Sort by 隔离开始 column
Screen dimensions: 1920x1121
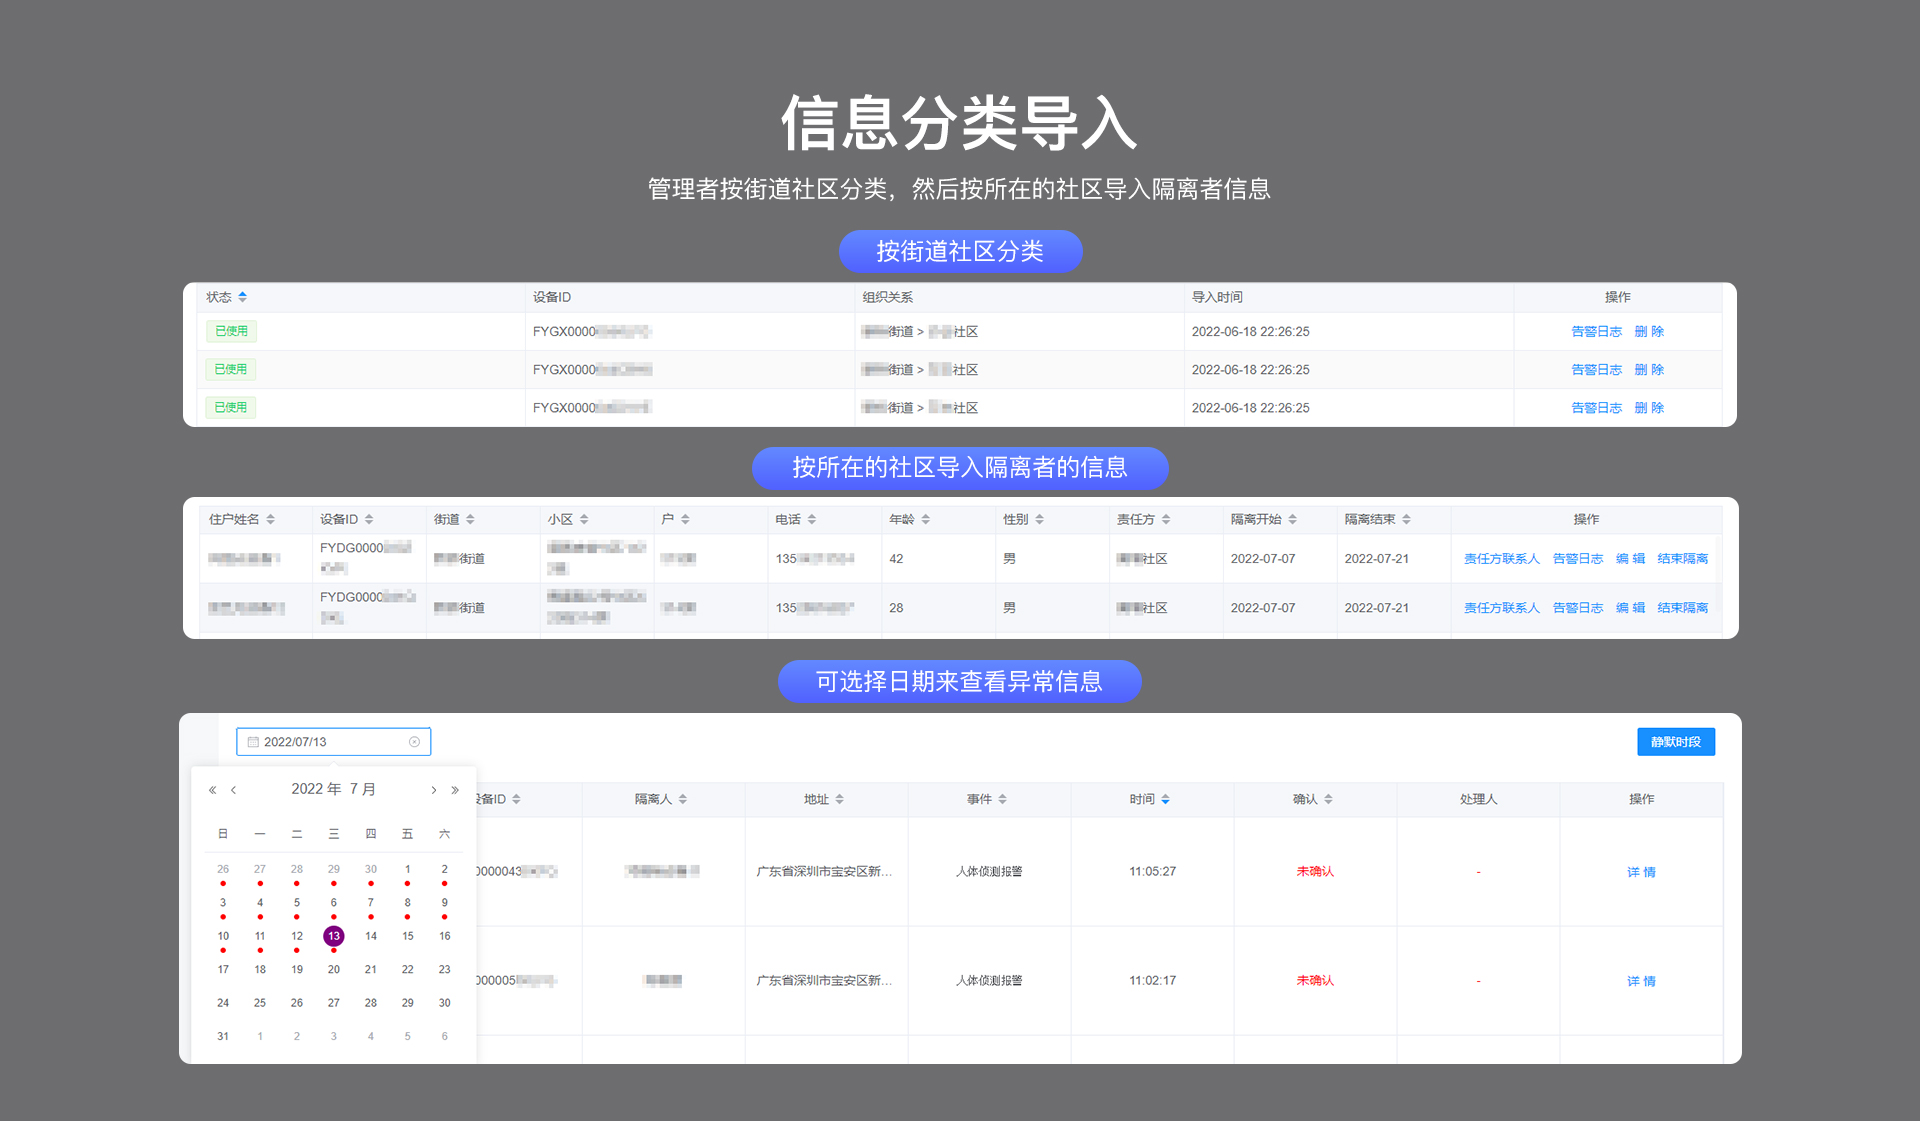1293,519
